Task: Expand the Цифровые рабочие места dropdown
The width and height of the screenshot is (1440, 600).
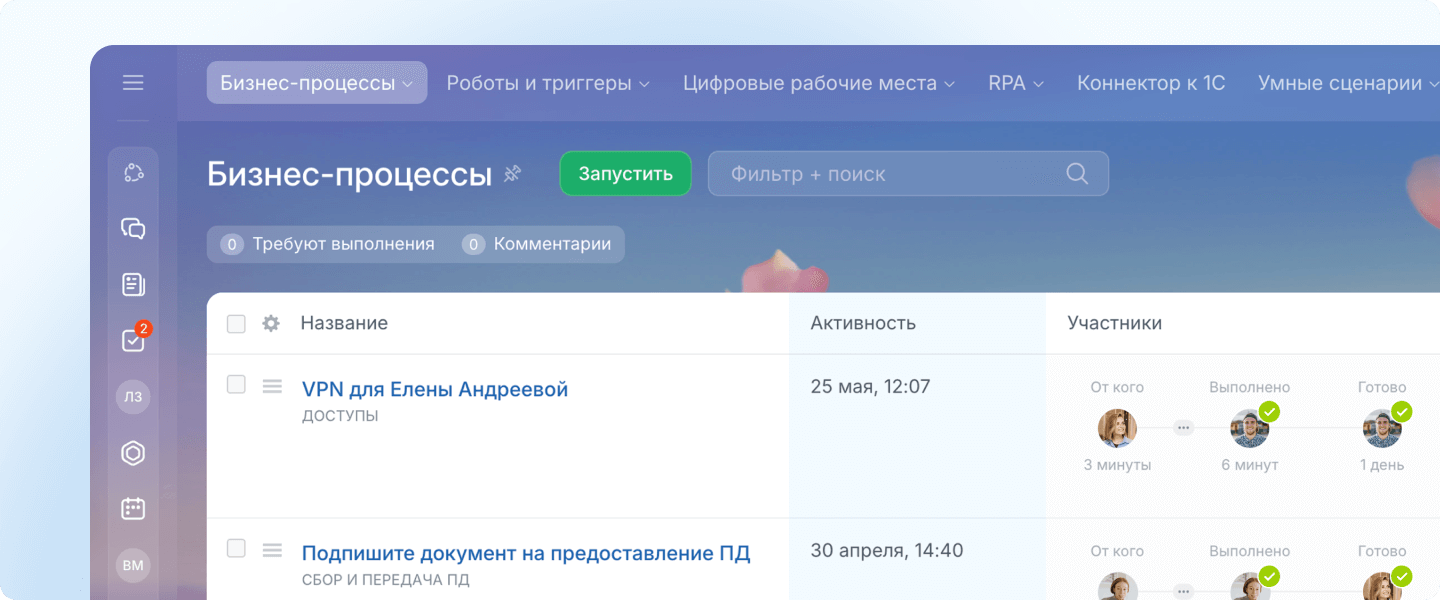Action: [818, 83]
